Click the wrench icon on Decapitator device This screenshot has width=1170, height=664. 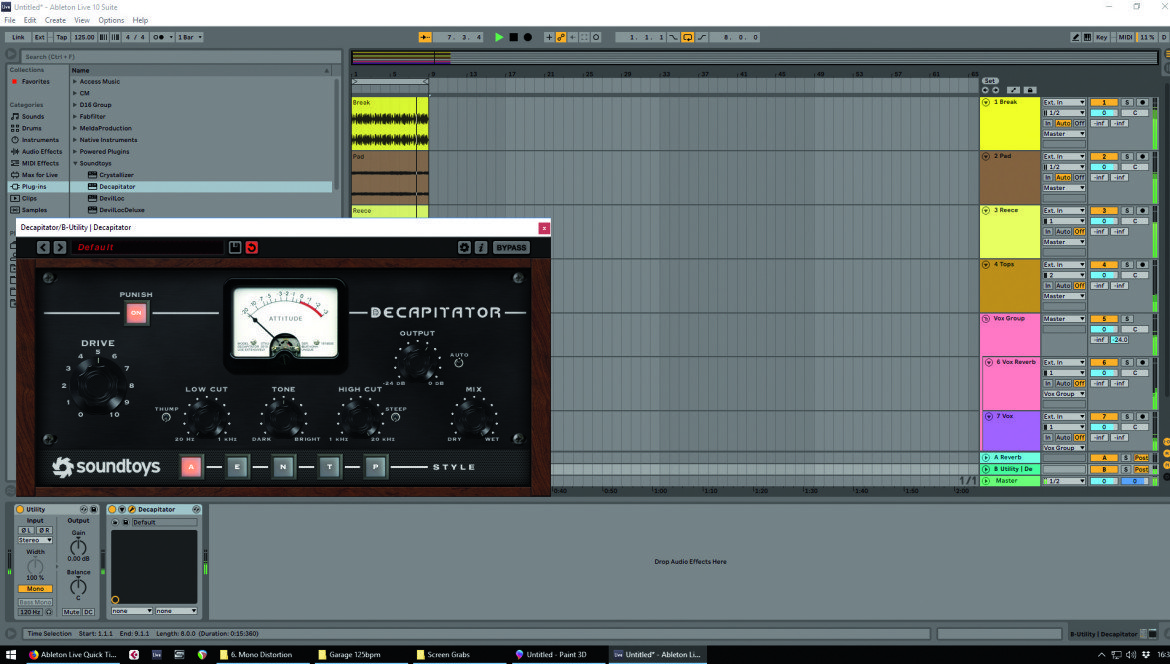[131, 510]
